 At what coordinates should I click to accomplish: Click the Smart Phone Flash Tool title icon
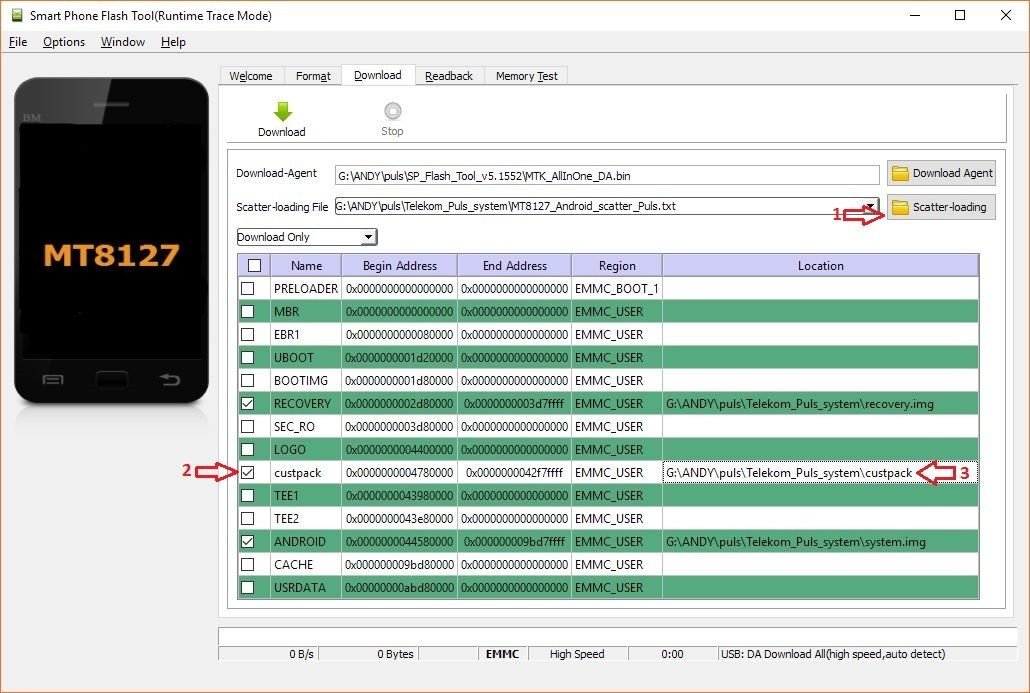pos(16,15)
